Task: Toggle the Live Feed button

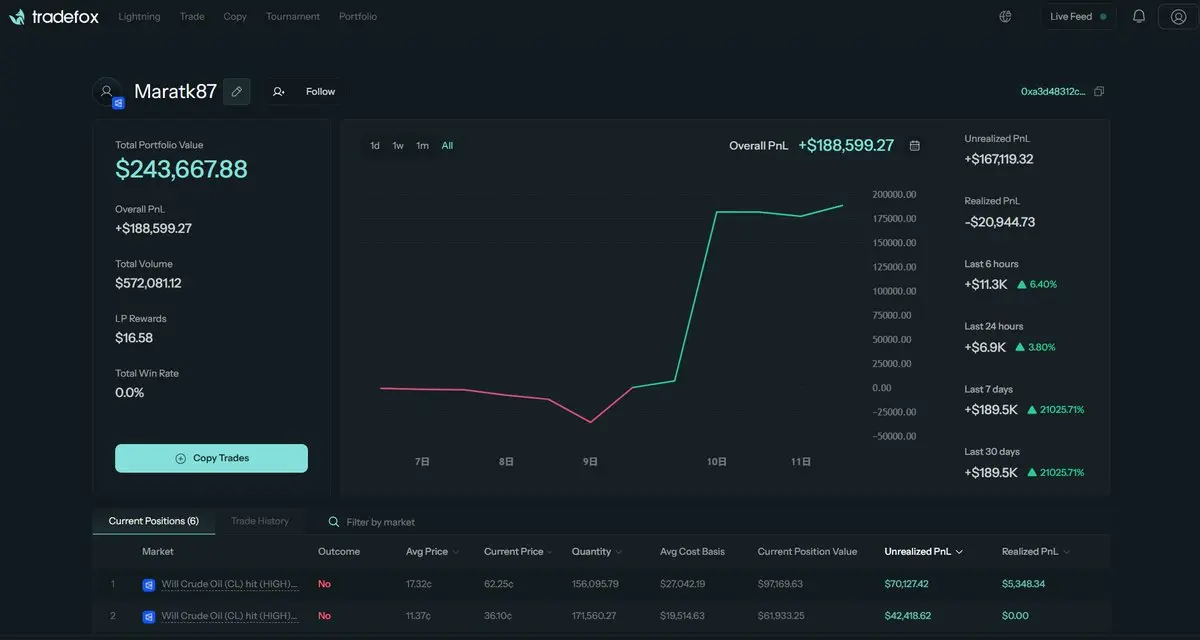Action: coord(1078,17)
